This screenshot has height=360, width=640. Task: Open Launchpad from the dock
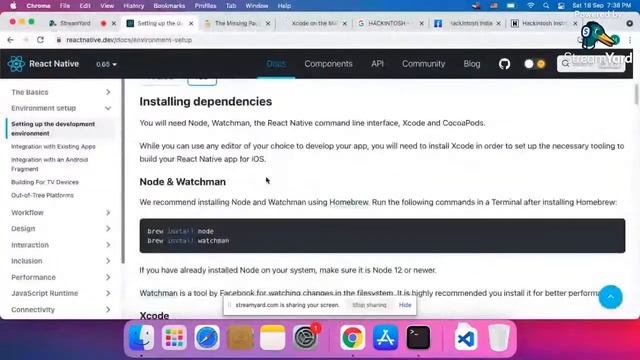pyautogui.click(x=174, y=338)
